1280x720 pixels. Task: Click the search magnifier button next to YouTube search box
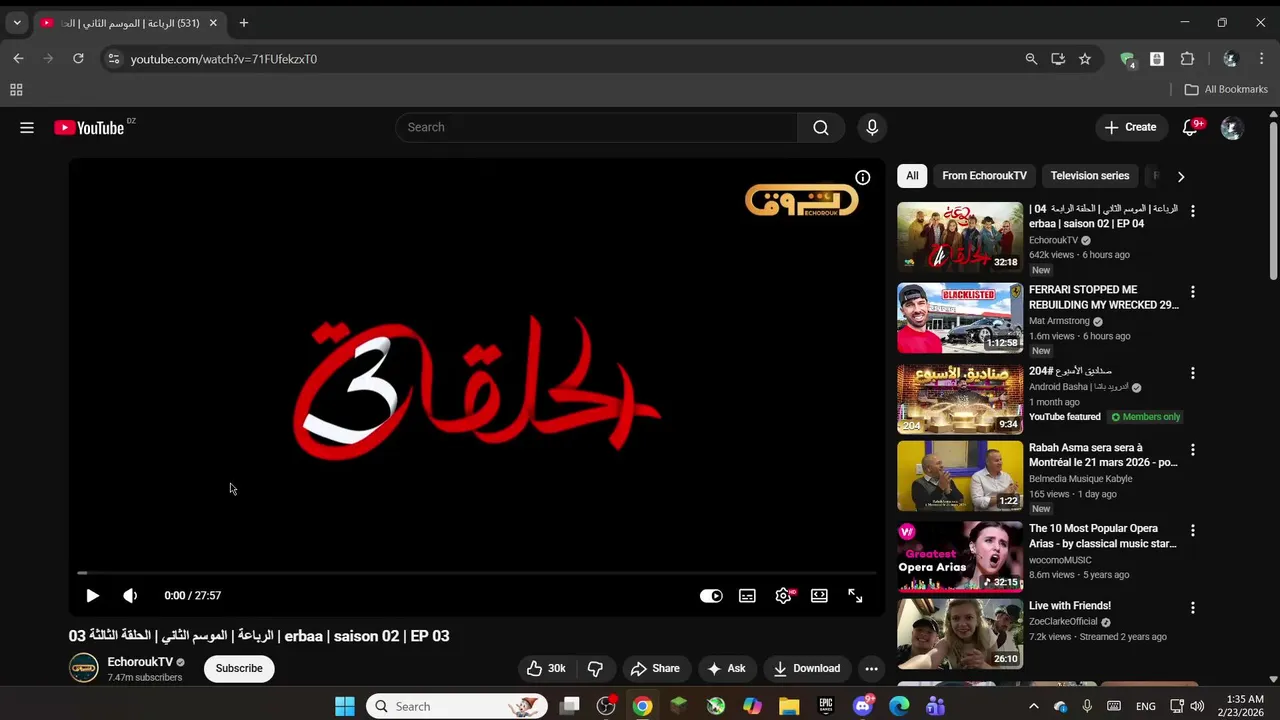click(821, 127)
